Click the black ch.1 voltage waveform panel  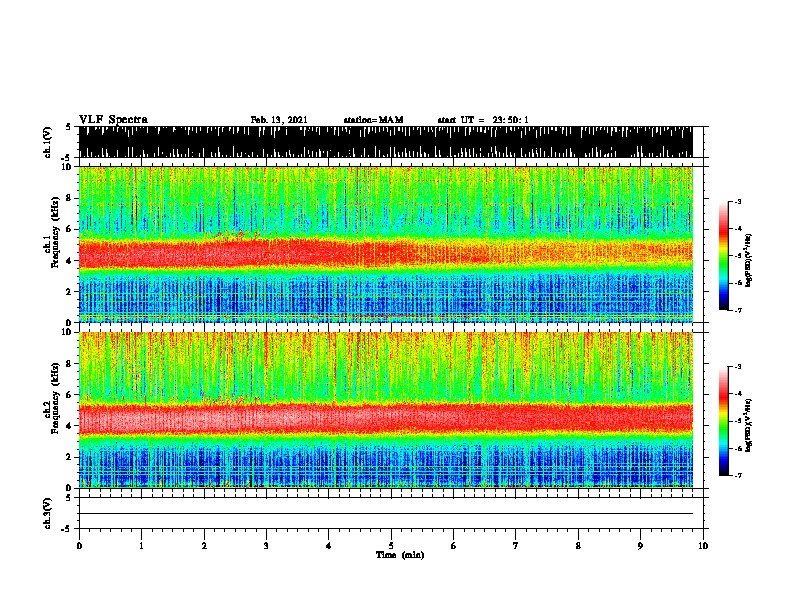pyautogui.click(x=385, y=142)
